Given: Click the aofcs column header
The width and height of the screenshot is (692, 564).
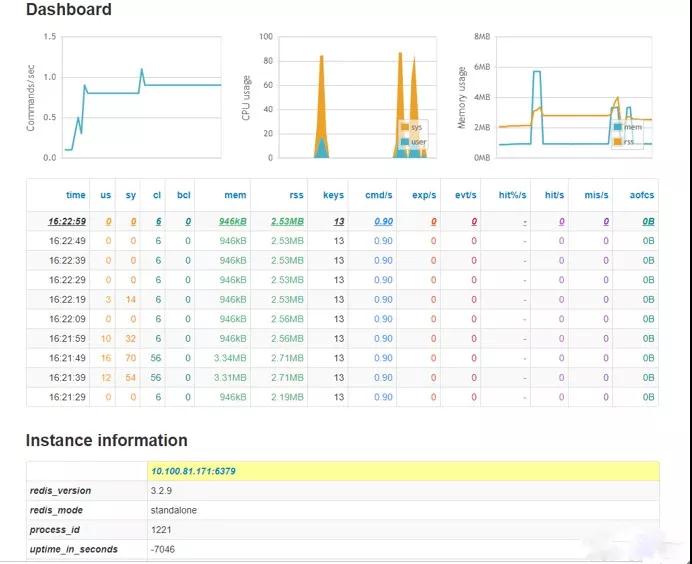Looking at the screenshot, I should pos(641,195).
